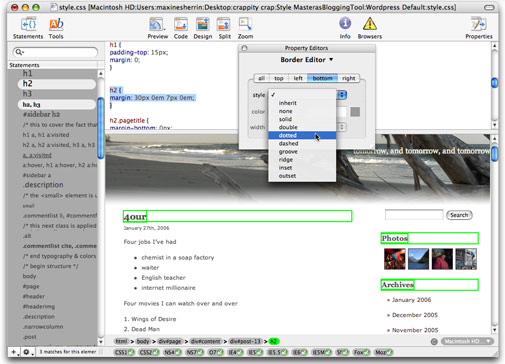Select the 'left' border tab
The height and width of the screenshot is (364, 505).
coord(298,78)
